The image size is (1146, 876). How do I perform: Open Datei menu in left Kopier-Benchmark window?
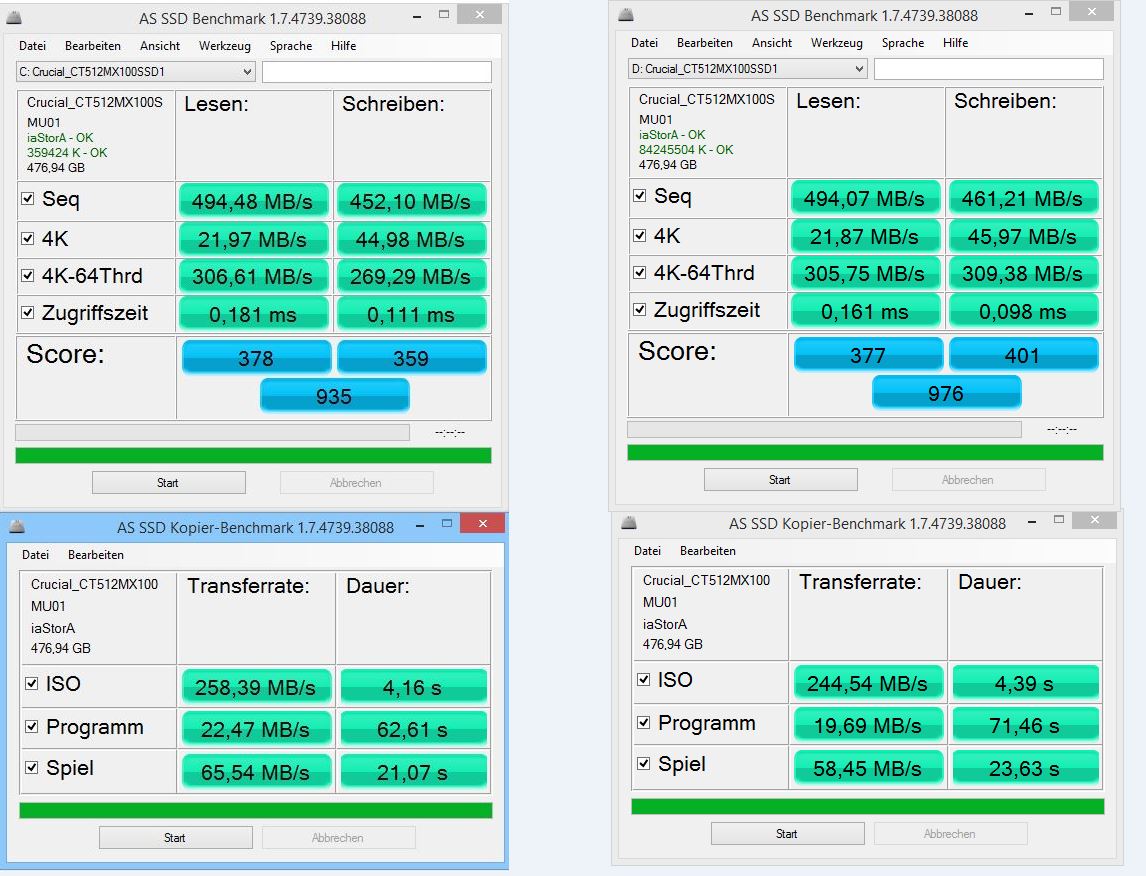click(x=35, y=555)
